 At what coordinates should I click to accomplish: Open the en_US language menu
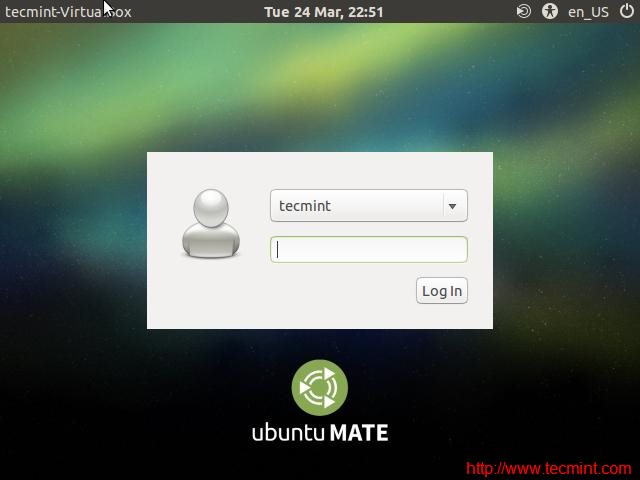tap(588, 12)
